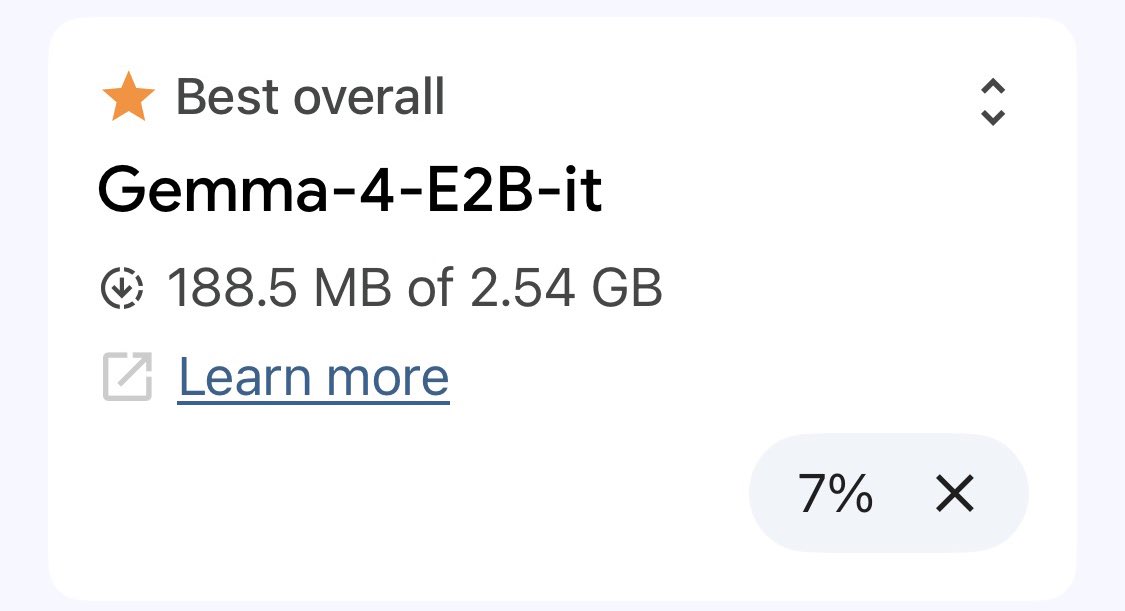Cancel the Gemma model download with X
Image resolution: width=1125 pixels, height=611 pixels.
pos(954,494)
